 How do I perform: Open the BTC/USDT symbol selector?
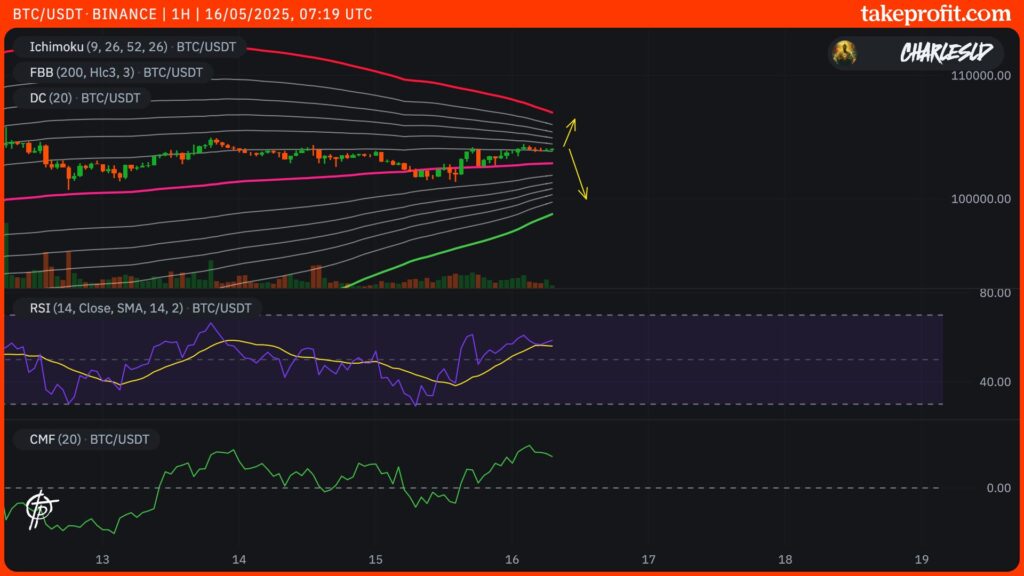point(48,14)
